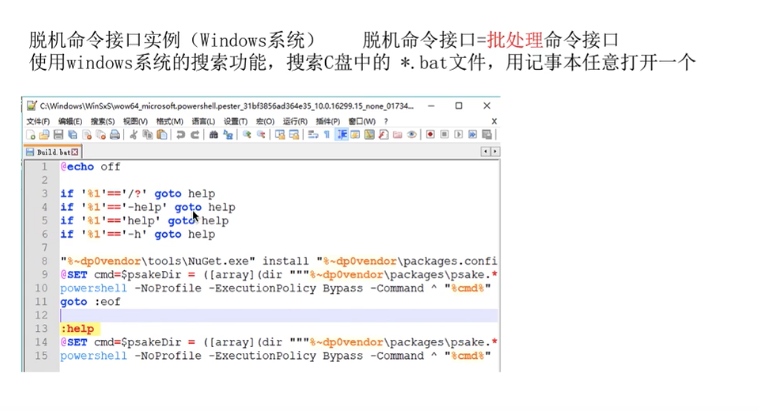Run macro multiple times icon
Screen dimensions: 759x411
coord(472,135)
